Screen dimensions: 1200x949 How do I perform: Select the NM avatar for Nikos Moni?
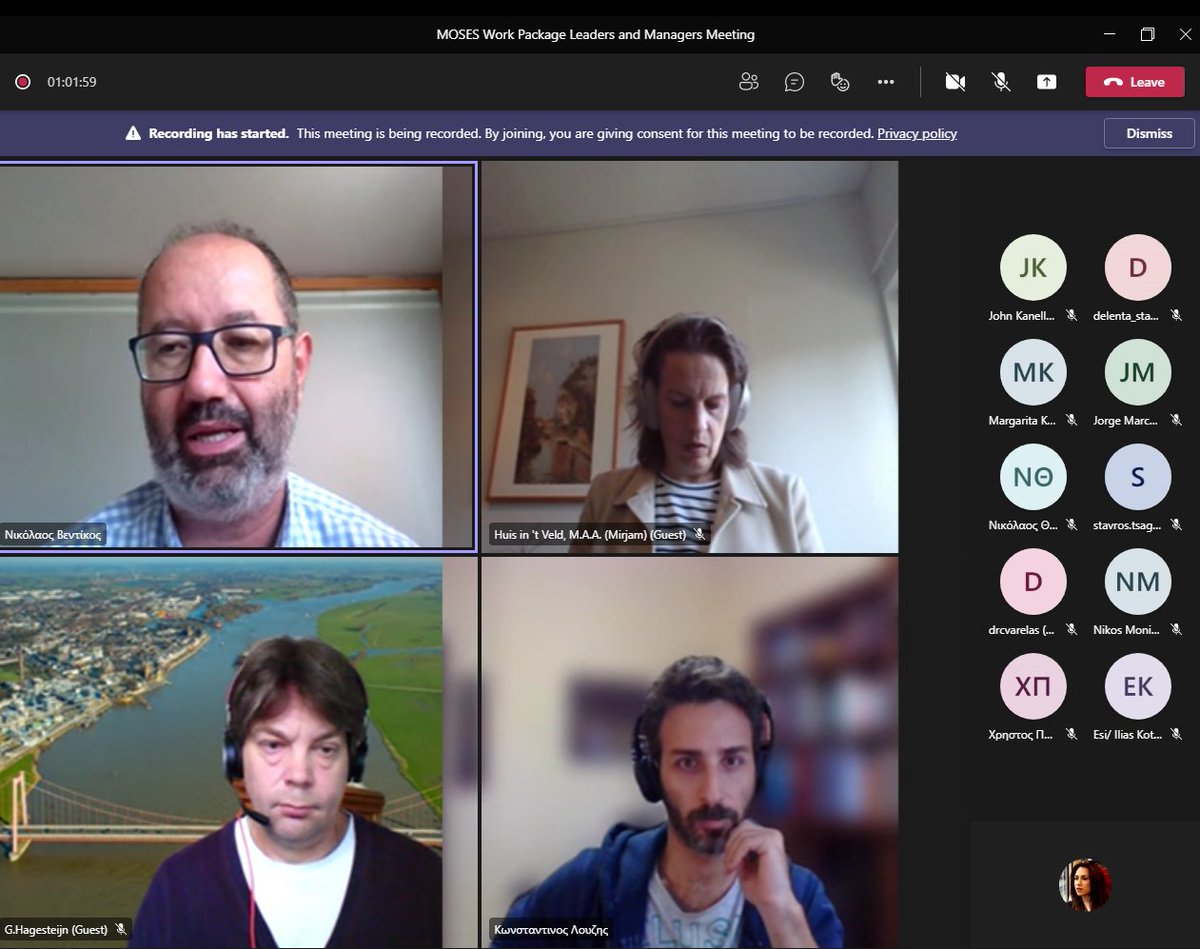point(1137,582)
